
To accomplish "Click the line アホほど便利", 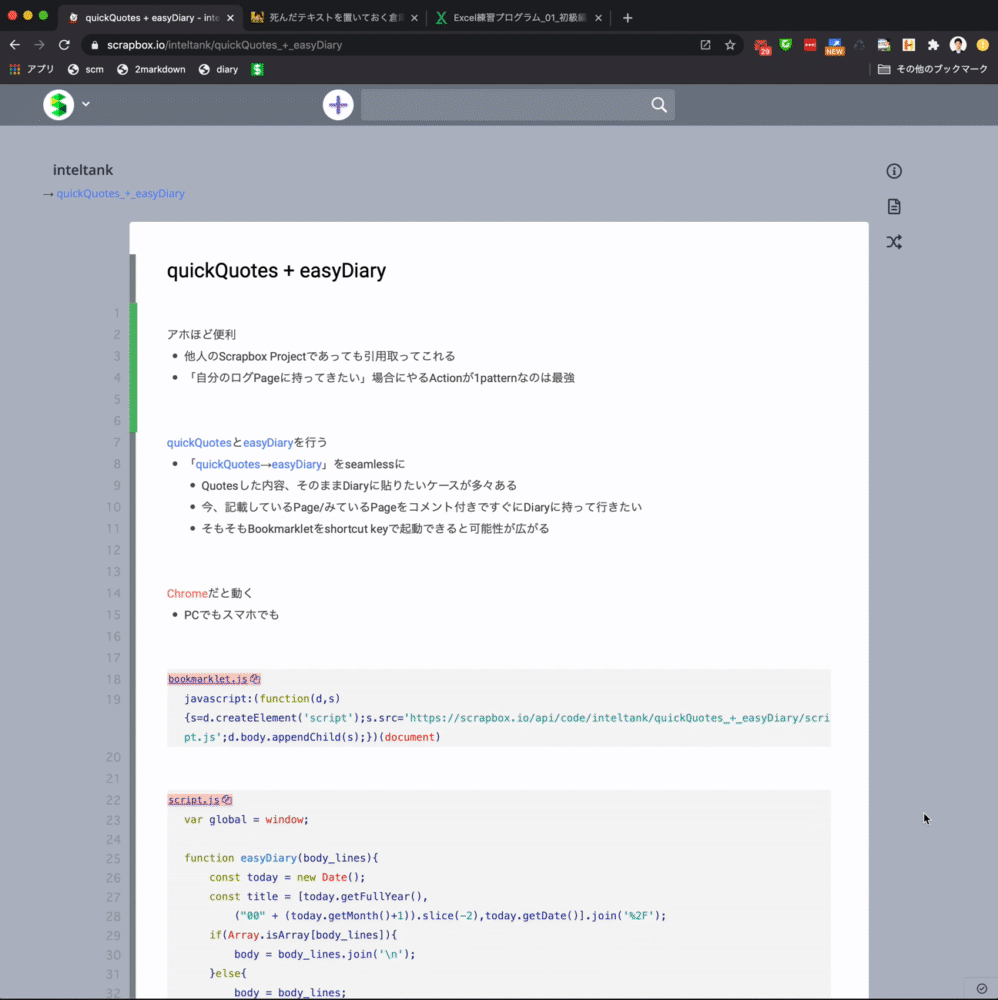I will point(202,334).
